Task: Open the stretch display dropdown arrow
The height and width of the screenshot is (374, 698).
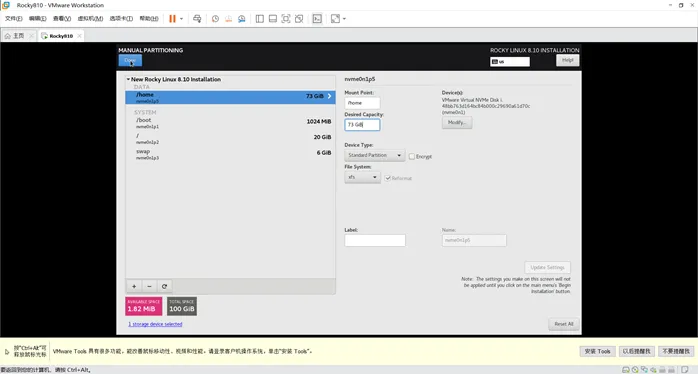Action: [x=344, y=19]
